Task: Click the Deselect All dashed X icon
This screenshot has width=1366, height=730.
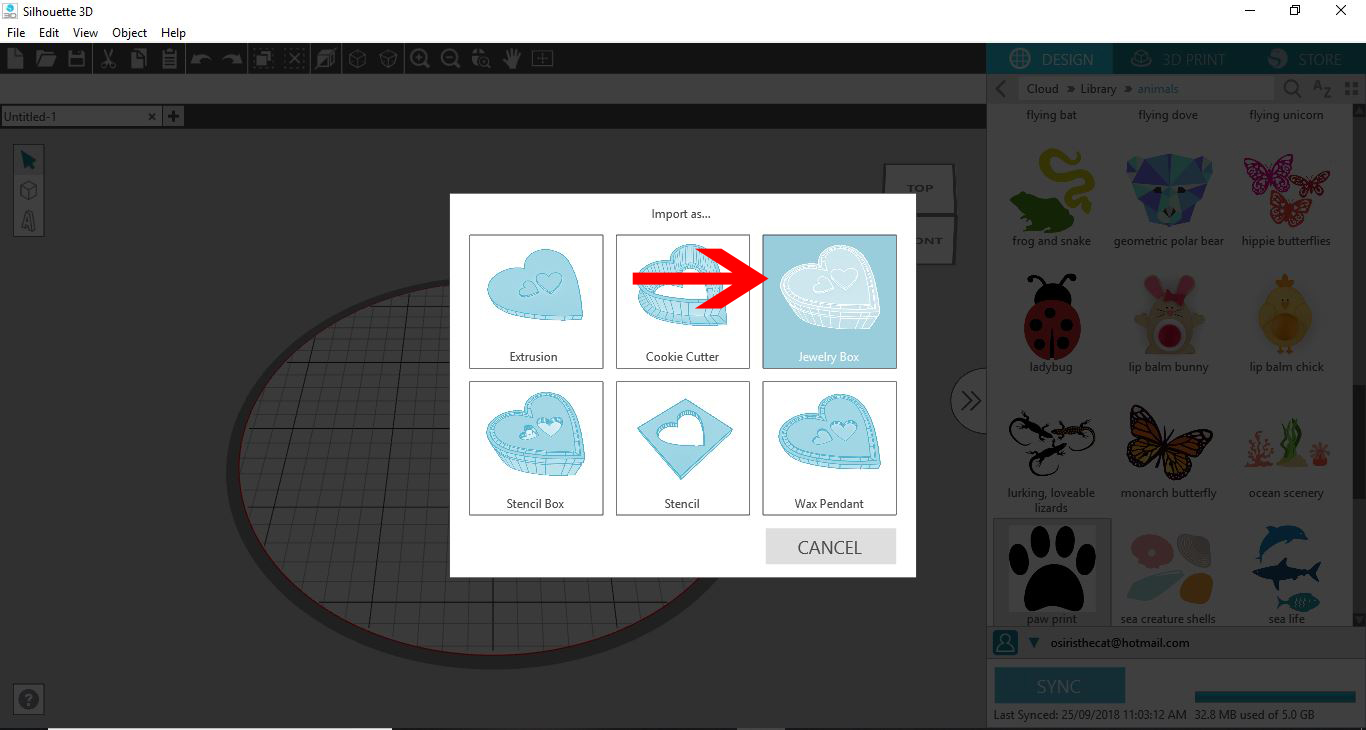Action: coord(294,59)
